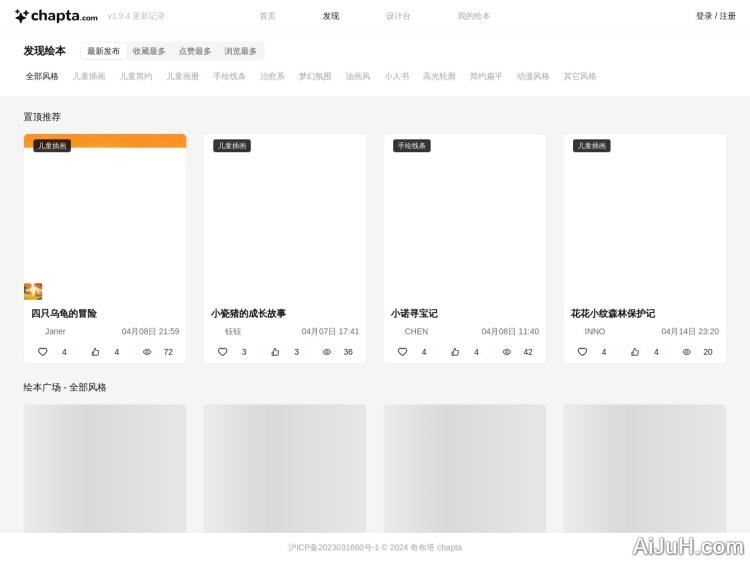Open the 四只乌龟的冒险 book cover thumbnail
Image resolution: width=750 pixels, height=562 pixels.
(105, 216)
